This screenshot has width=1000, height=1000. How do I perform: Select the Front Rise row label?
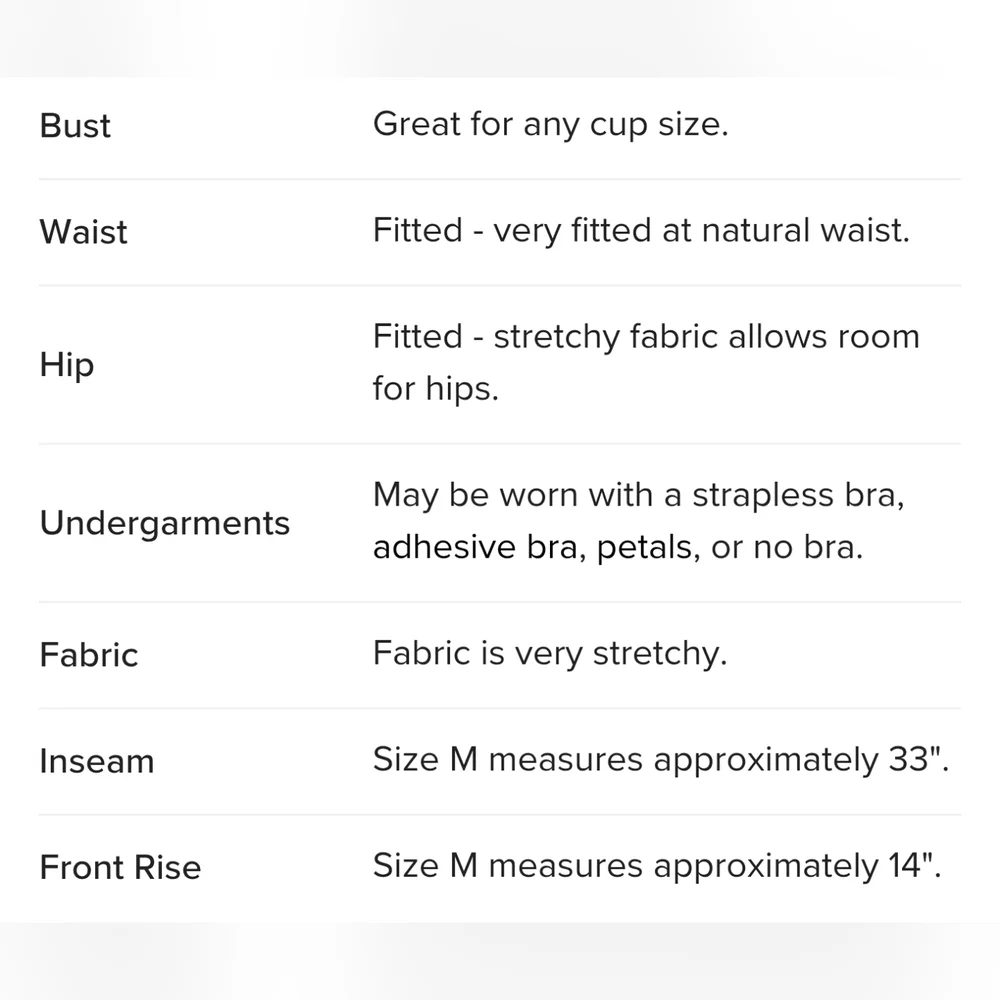coord(120,867)
